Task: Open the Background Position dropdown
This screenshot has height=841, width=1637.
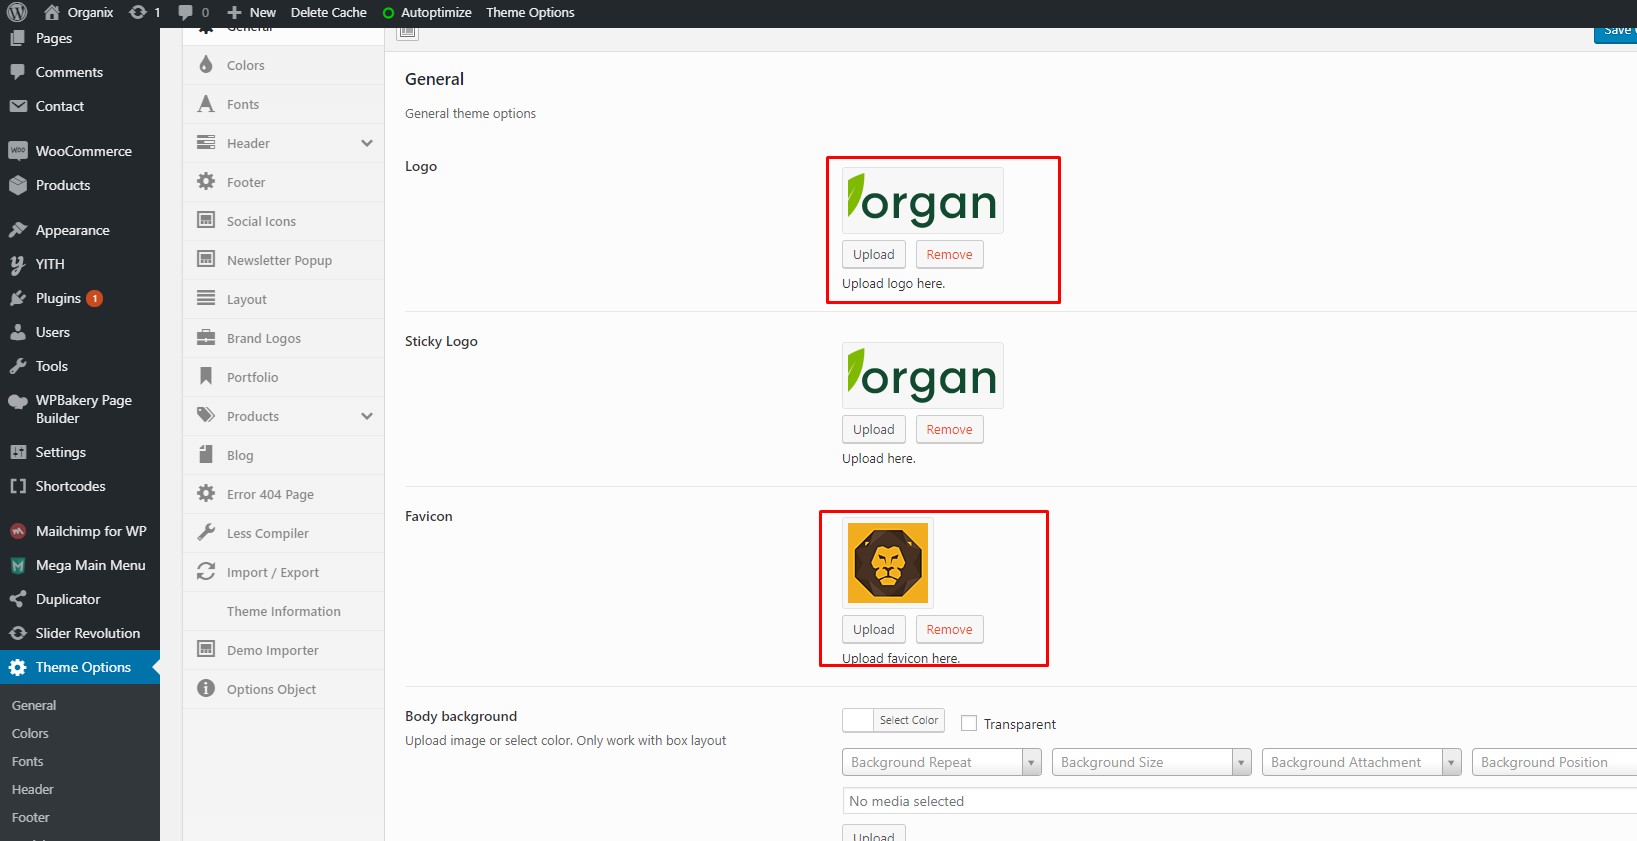Action: (1554, 762)
